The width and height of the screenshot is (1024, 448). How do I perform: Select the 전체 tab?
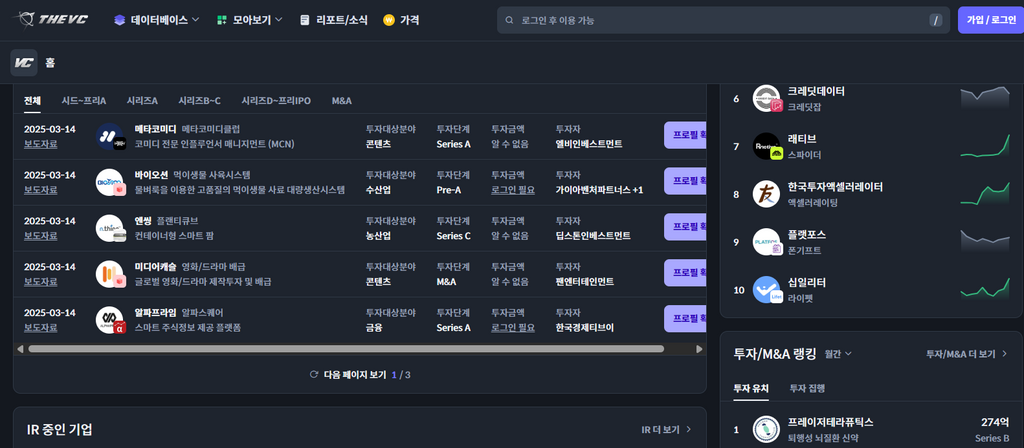point(33,101)
